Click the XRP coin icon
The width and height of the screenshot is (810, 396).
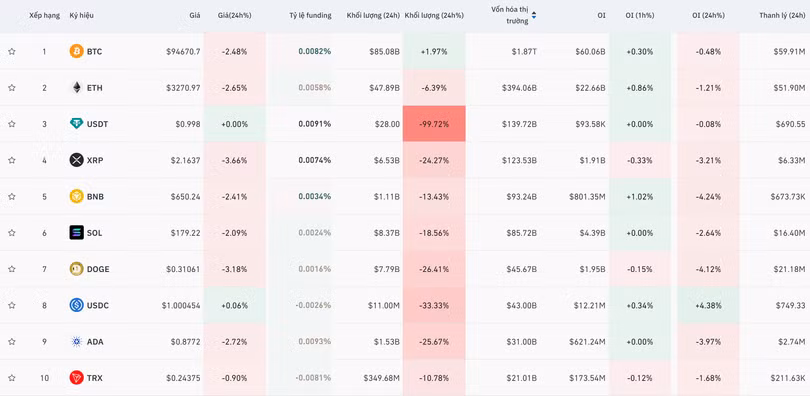click(76, 160)
